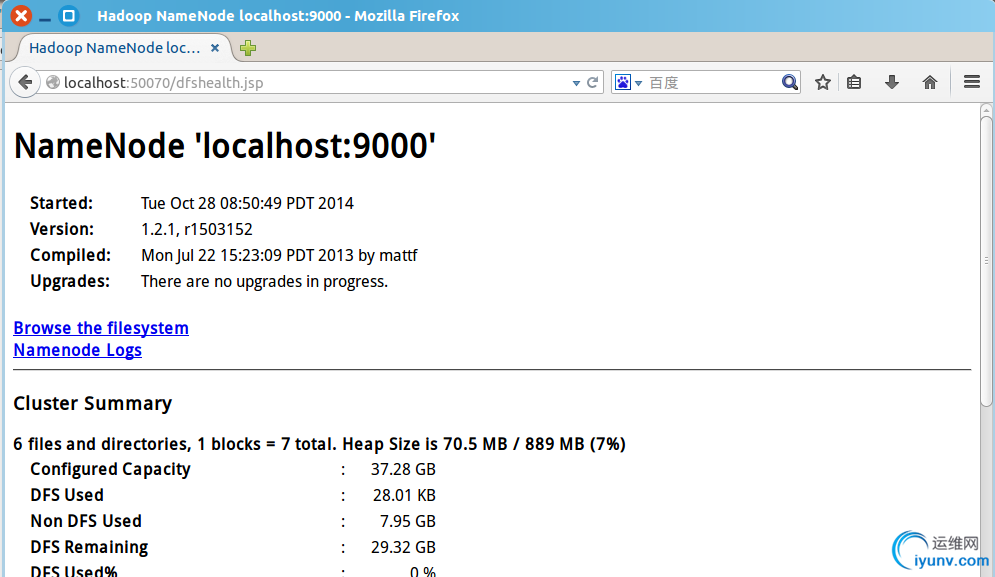This screenshot has width=995, height=577.
Task: Maximize the Firefox window
Action: pos(69,16)
